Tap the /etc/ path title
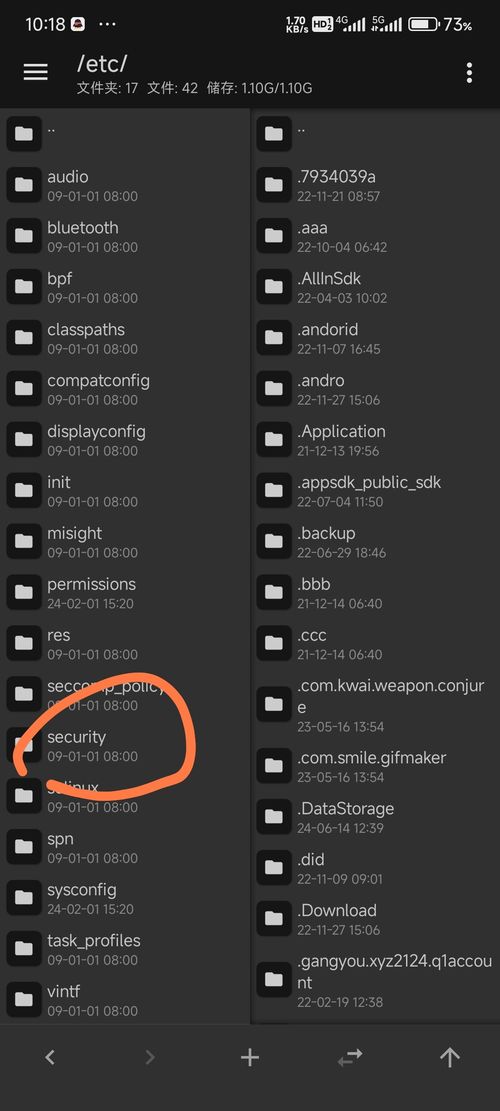The image size is (500, 1111). (102, 64)
